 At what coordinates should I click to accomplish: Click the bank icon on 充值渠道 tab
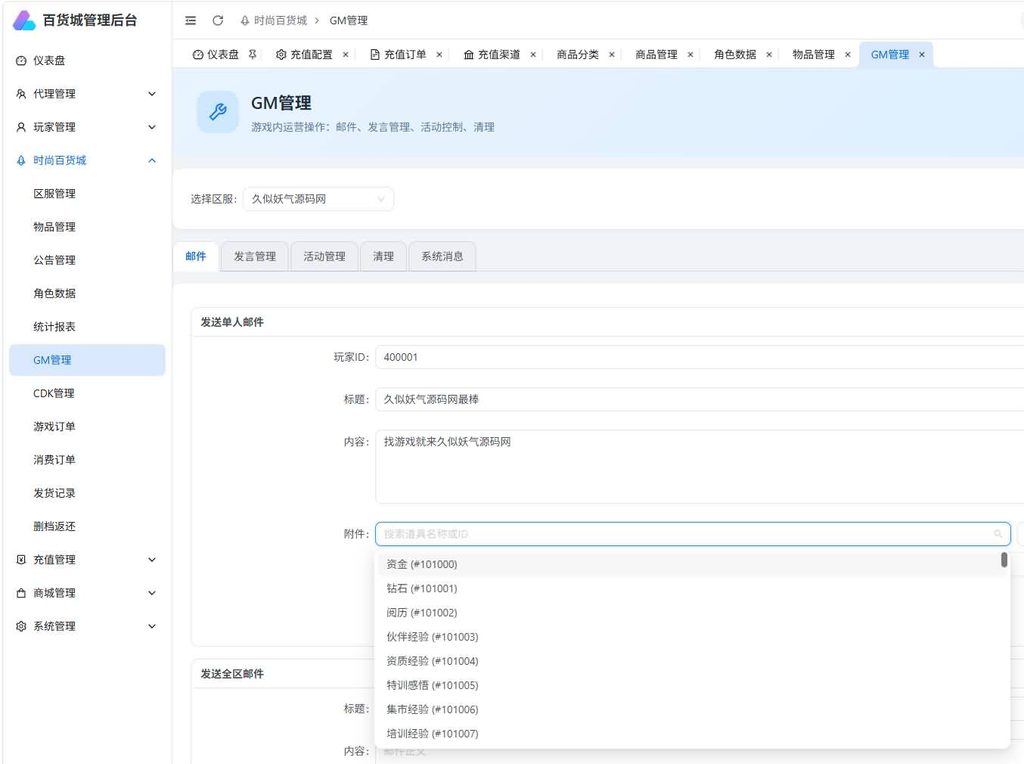pyautogui.click(x=468, y=55)
